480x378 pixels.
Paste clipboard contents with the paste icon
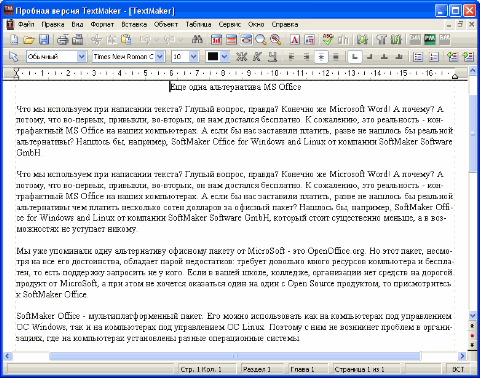126,40
